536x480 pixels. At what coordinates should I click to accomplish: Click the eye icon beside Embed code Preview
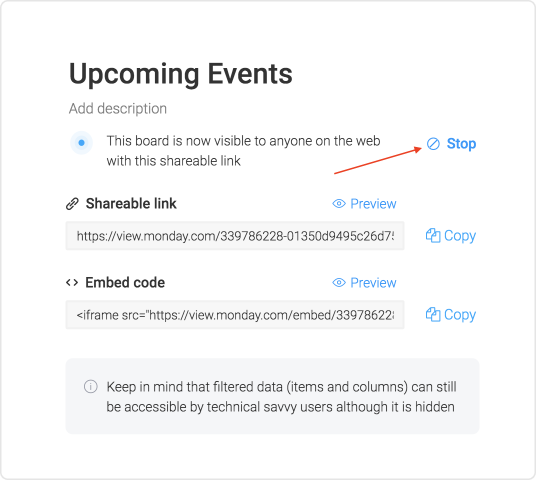pyautogui.click(x=339, y=283)
